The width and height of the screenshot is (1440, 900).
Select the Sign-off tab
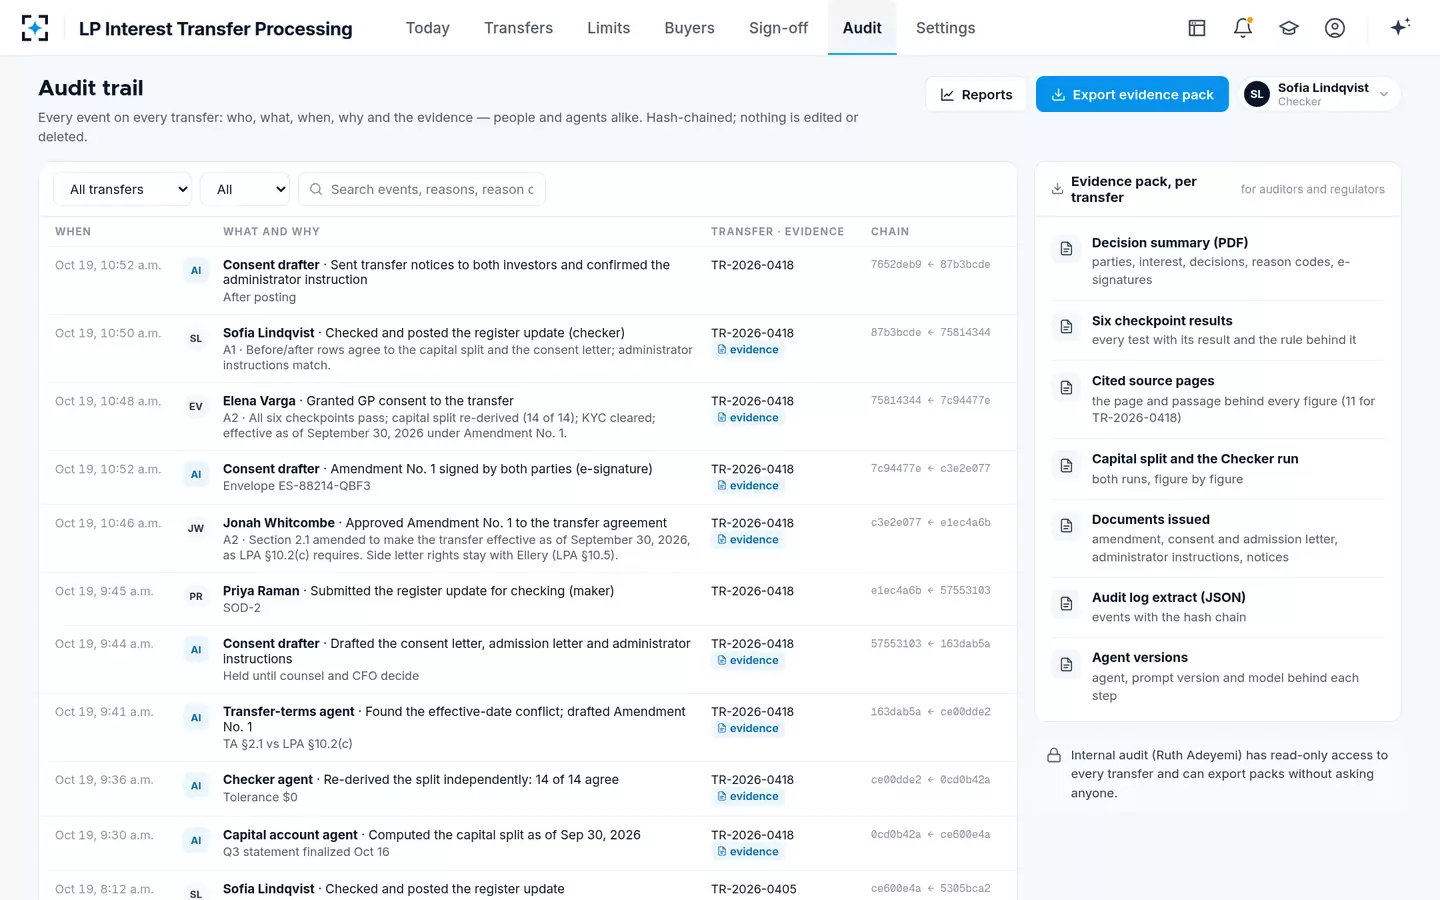tap(778, 28)
